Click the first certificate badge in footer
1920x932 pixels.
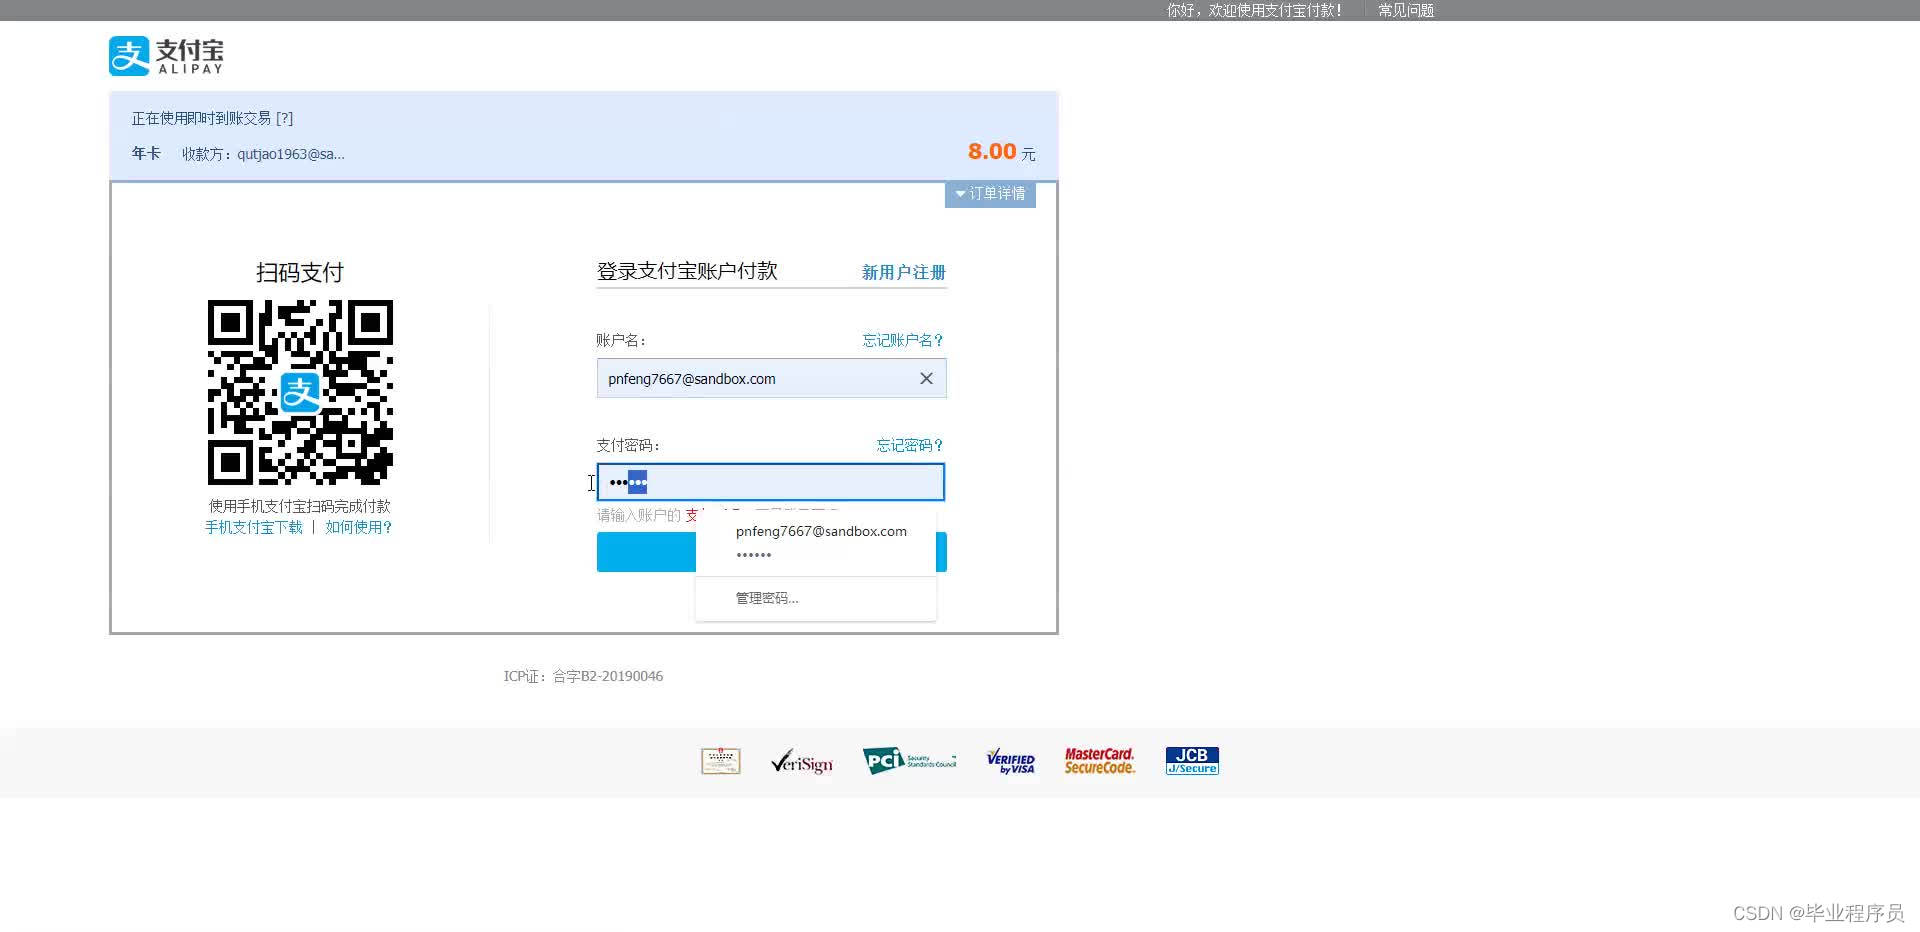tap(721, 761)
